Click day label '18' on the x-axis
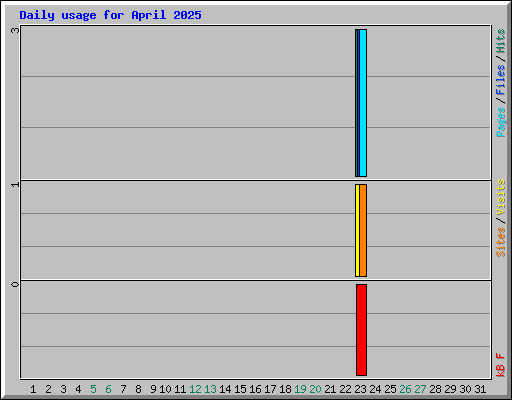The height and width of the screenshot is (400, 512). (285, 389)
